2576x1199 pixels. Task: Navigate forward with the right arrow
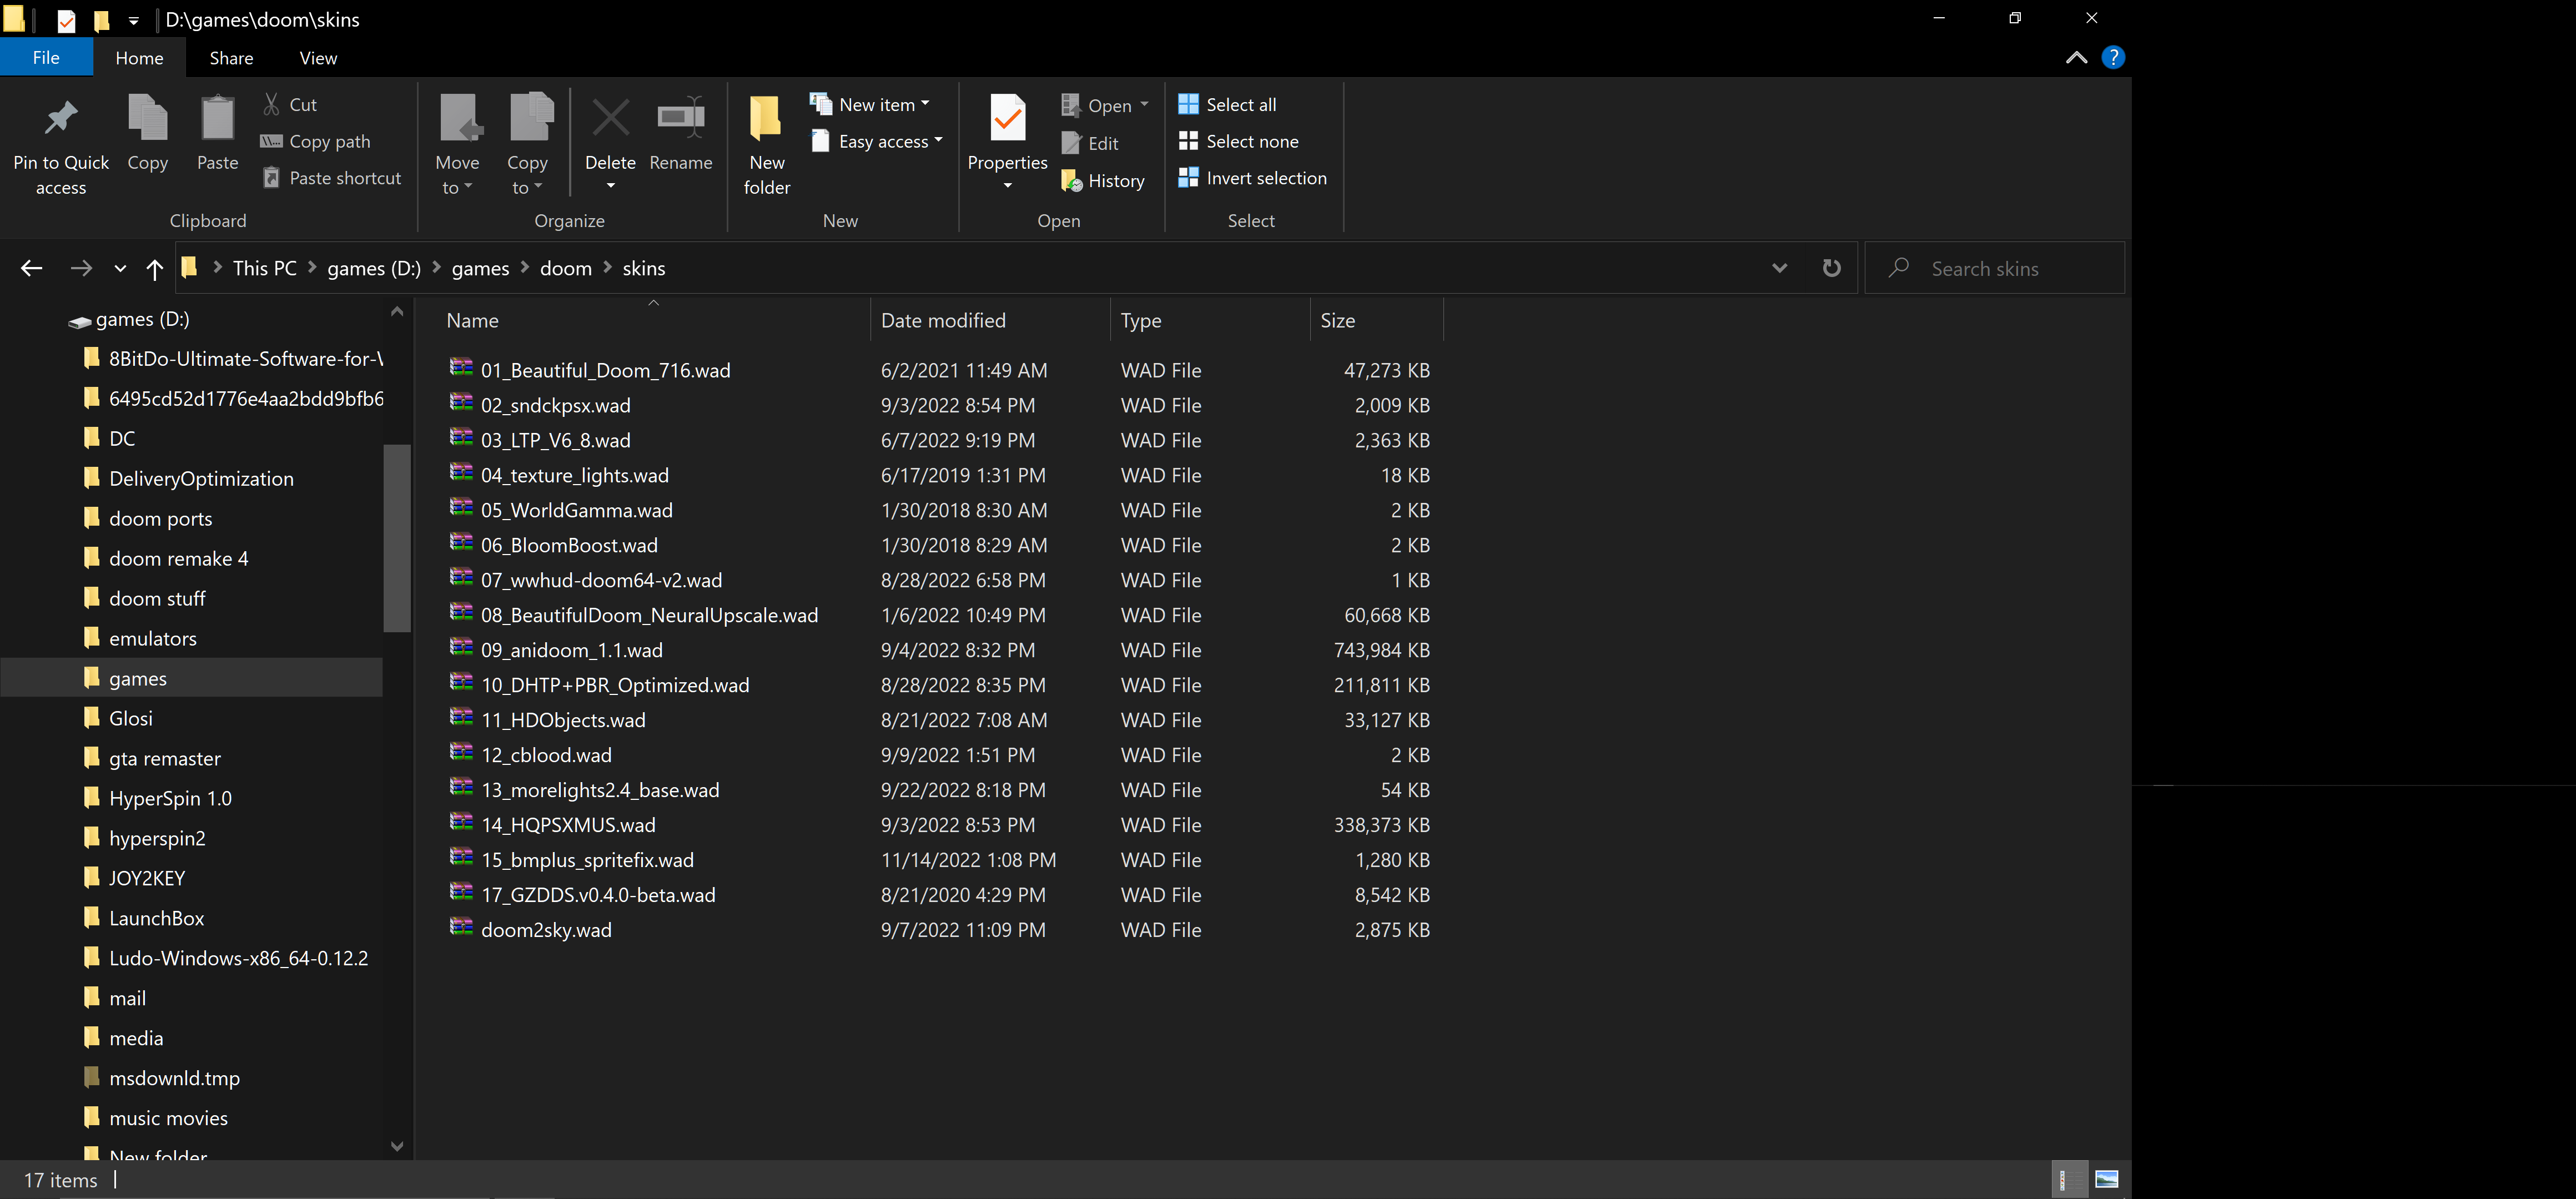point(81,268)
